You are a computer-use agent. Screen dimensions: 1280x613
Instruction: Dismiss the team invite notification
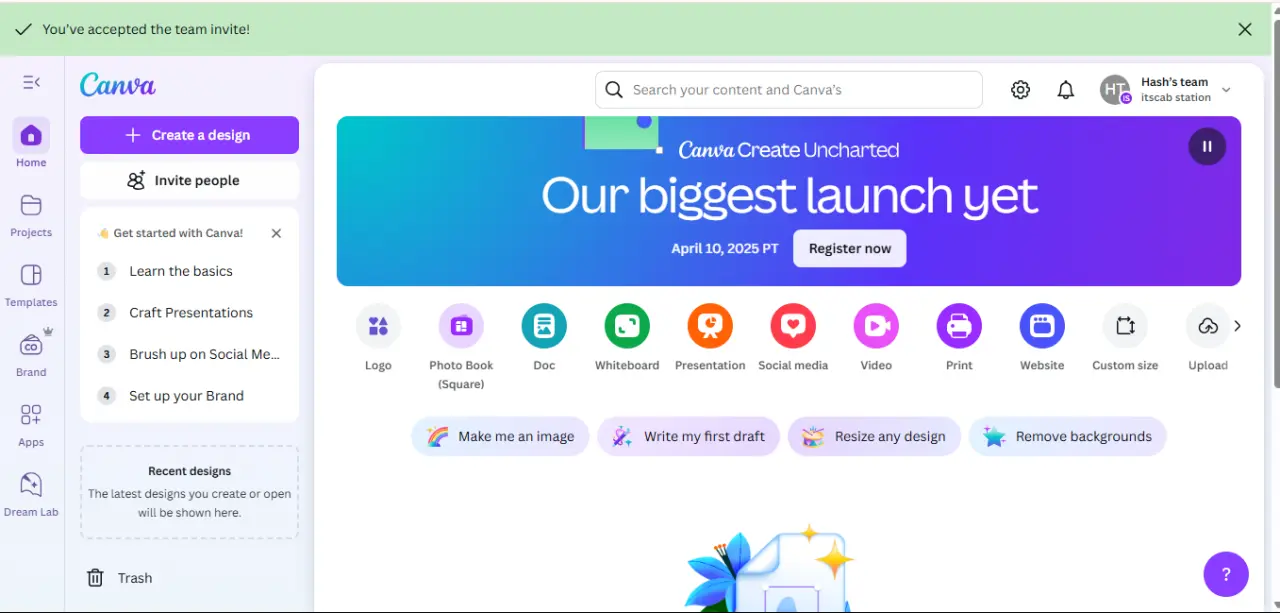point(1245,29)
